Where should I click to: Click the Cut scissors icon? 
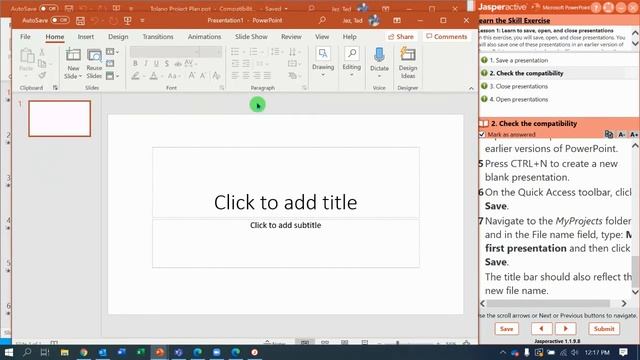click(42, 52)
